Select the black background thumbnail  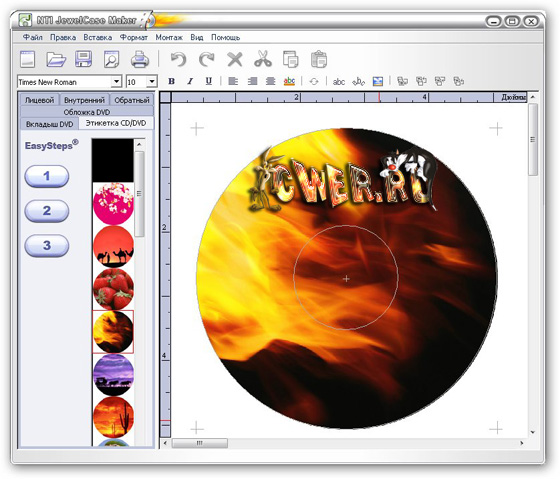click(x=113, y=160)
